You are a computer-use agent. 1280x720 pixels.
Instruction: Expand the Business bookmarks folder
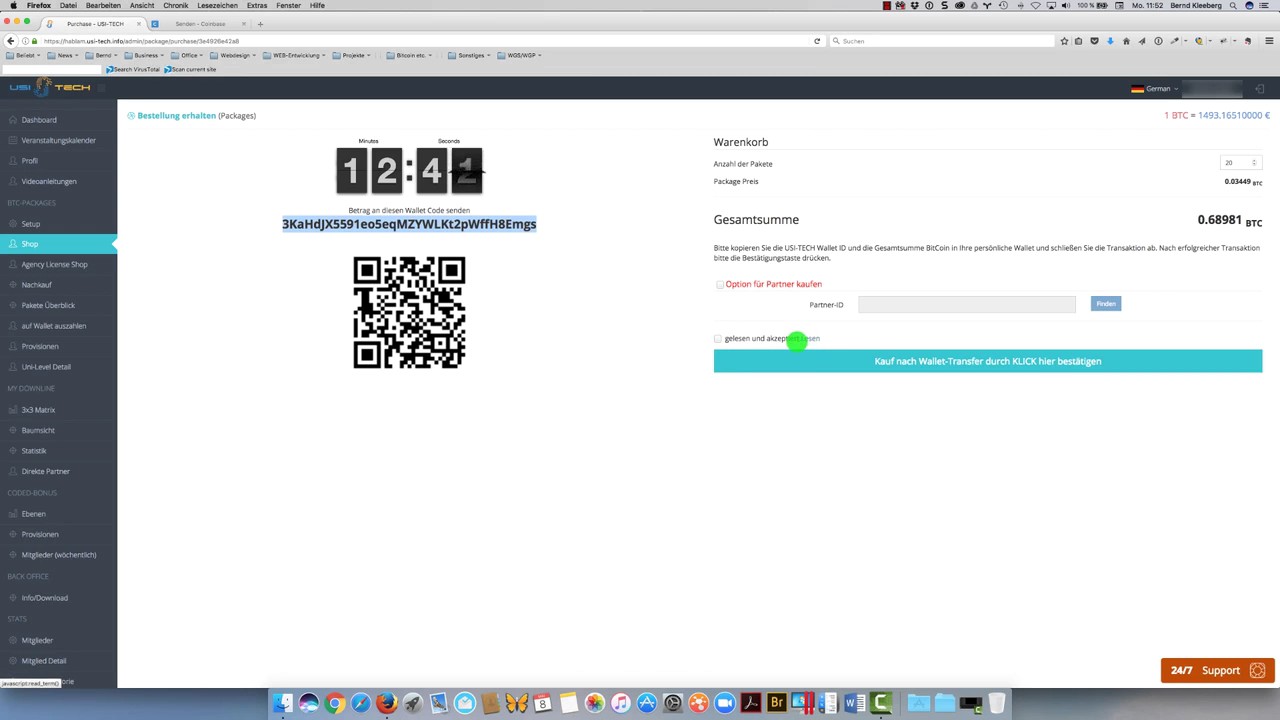146,55
